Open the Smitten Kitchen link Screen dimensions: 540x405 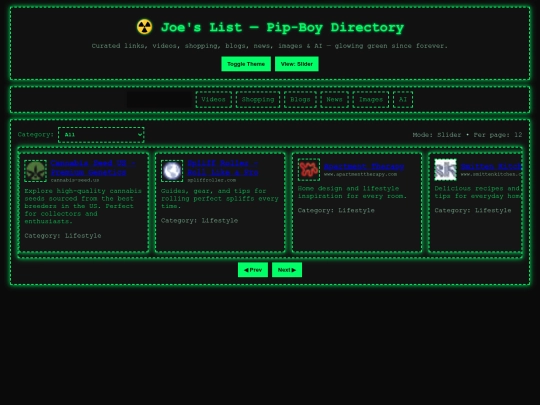pyautogui.click(x=491, y=166)
